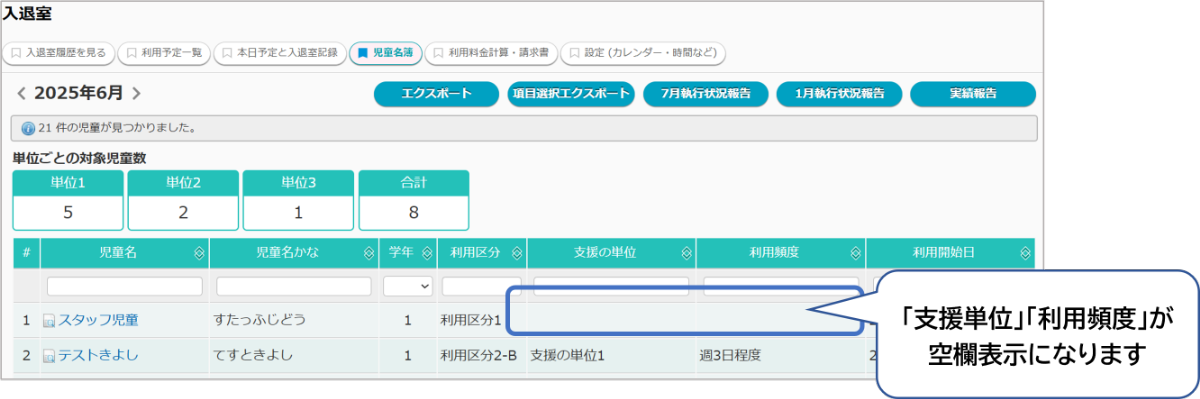The width and height of the screenshot is (1200, 399).
Task: Focus the 利用頻度 filter field
Action: (x=781, y=286)
